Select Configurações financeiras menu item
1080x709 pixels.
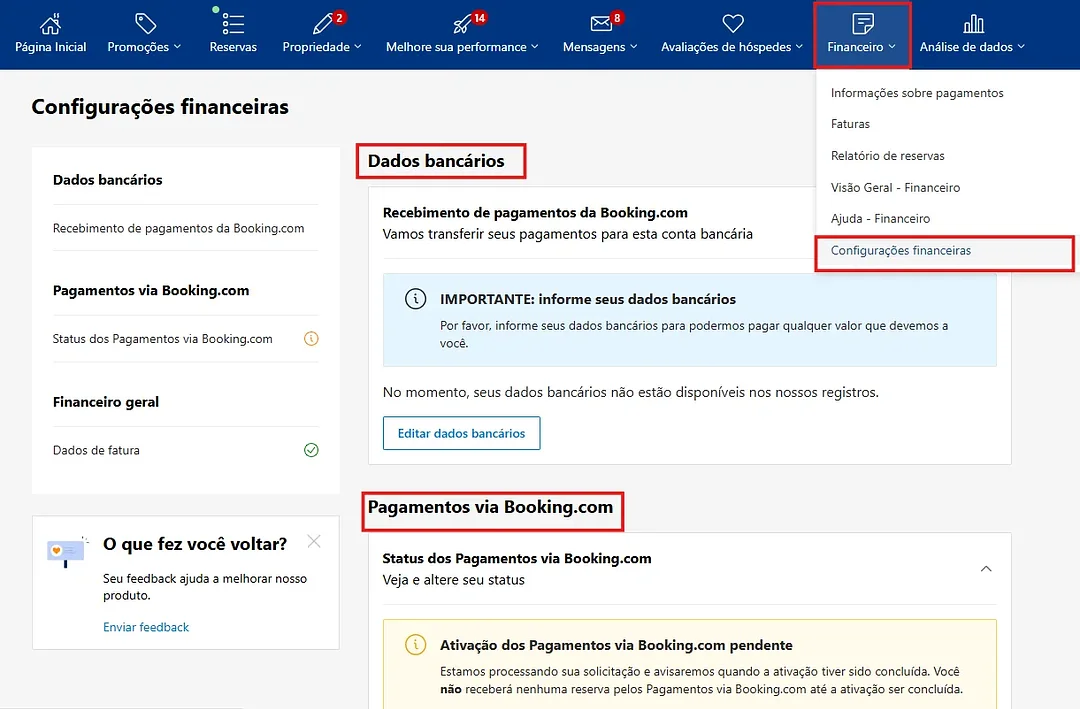coord(901,251)
